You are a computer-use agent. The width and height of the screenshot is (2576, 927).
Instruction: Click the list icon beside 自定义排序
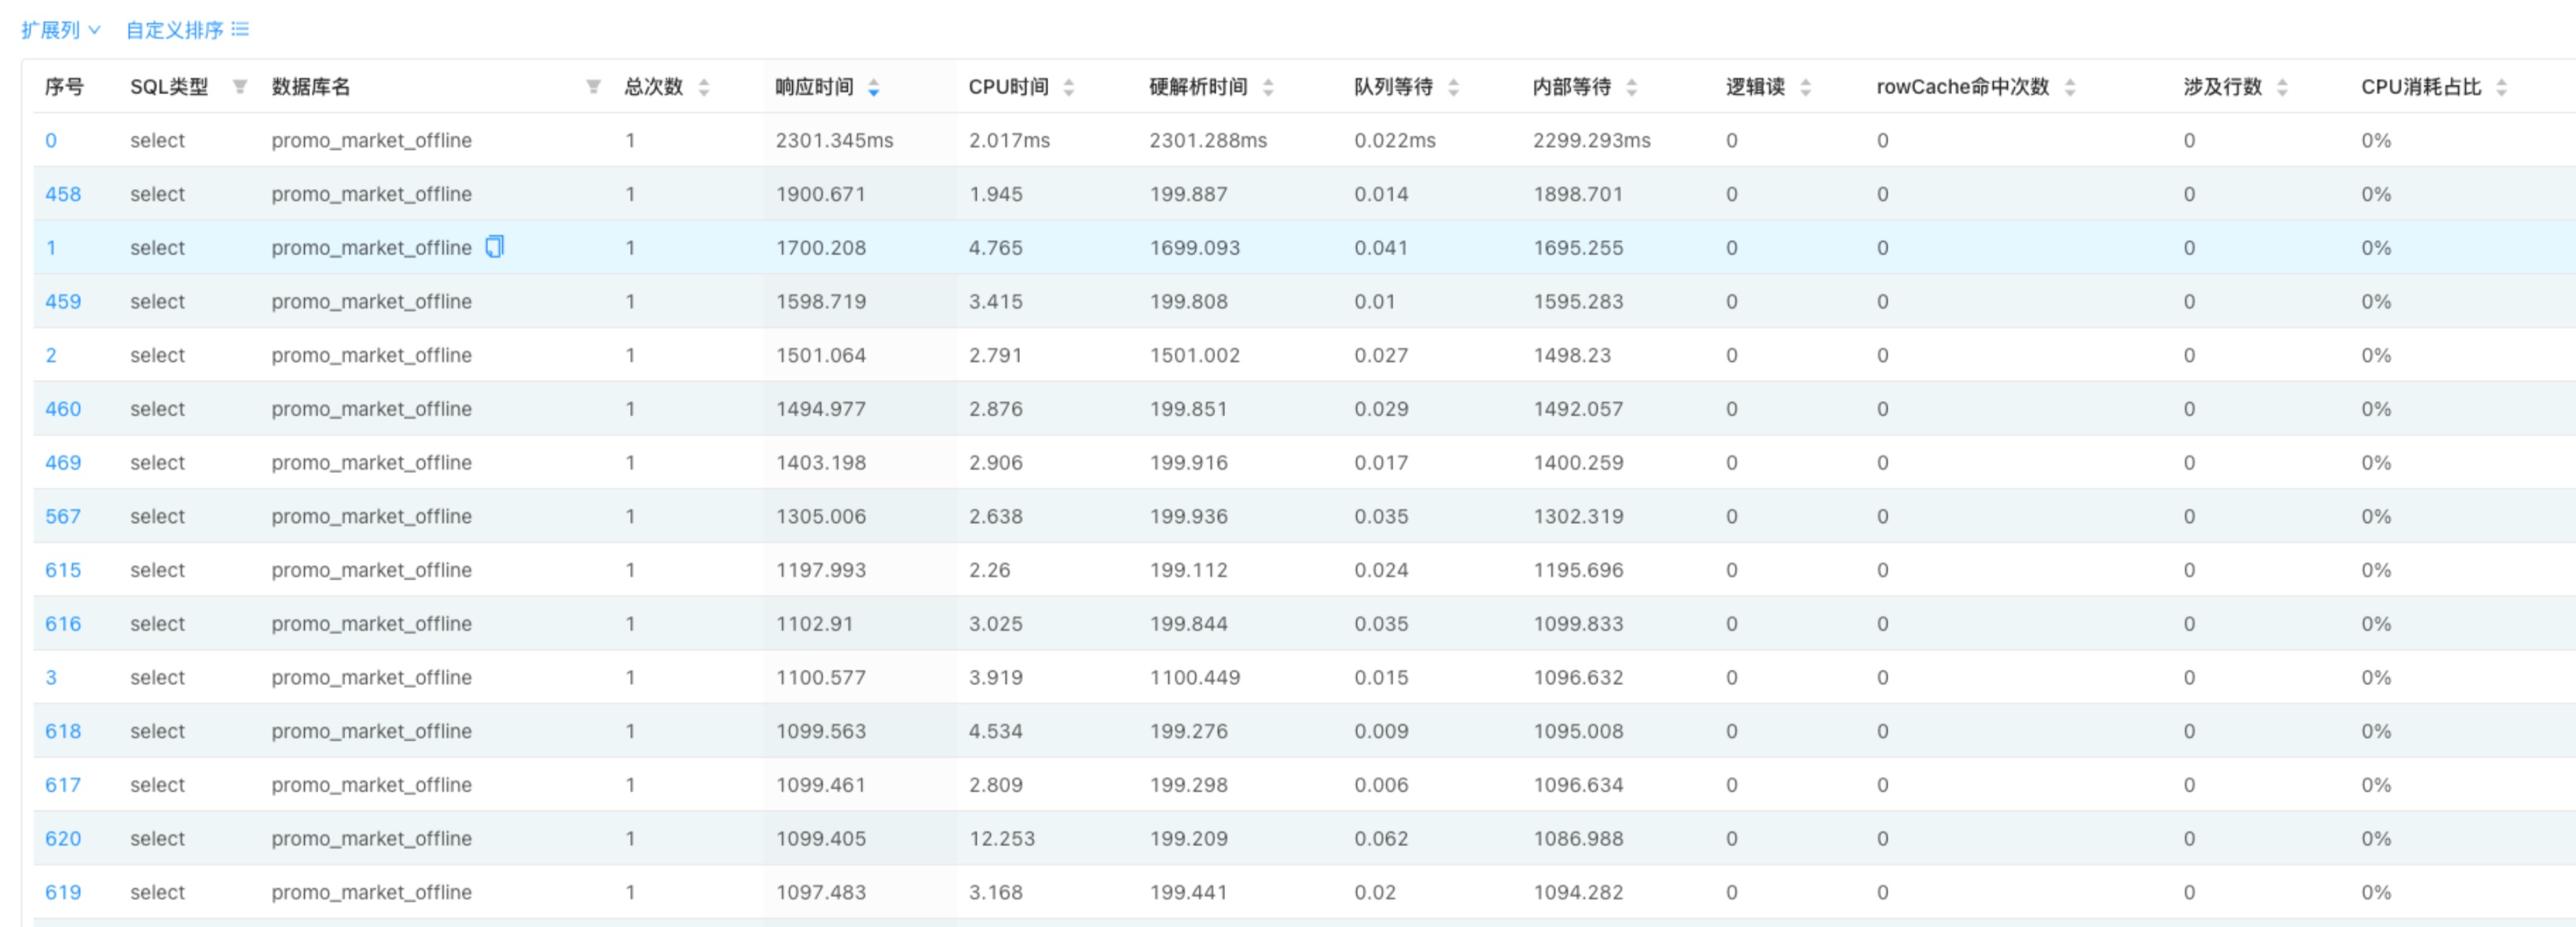240,30
